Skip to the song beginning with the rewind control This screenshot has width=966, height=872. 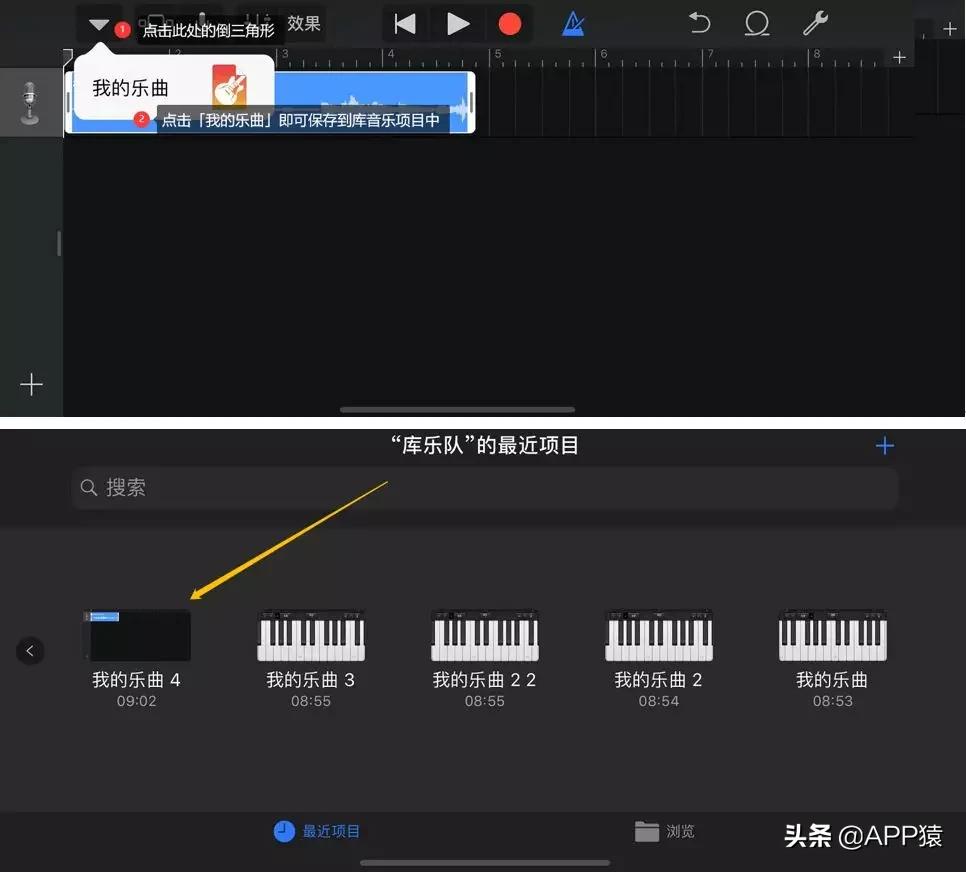coord(405,23)
